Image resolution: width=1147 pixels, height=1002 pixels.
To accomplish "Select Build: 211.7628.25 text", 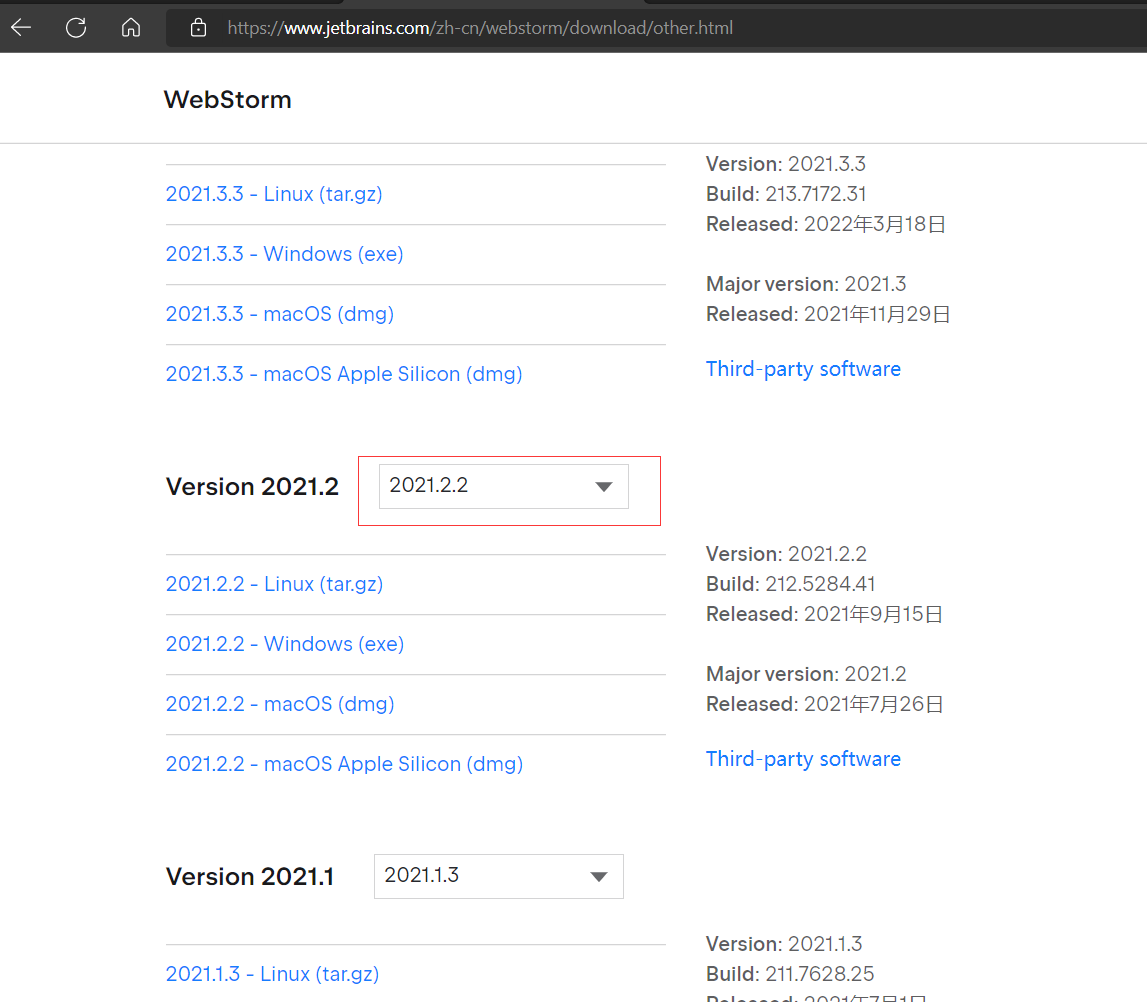I will click(x=790, y=973).
